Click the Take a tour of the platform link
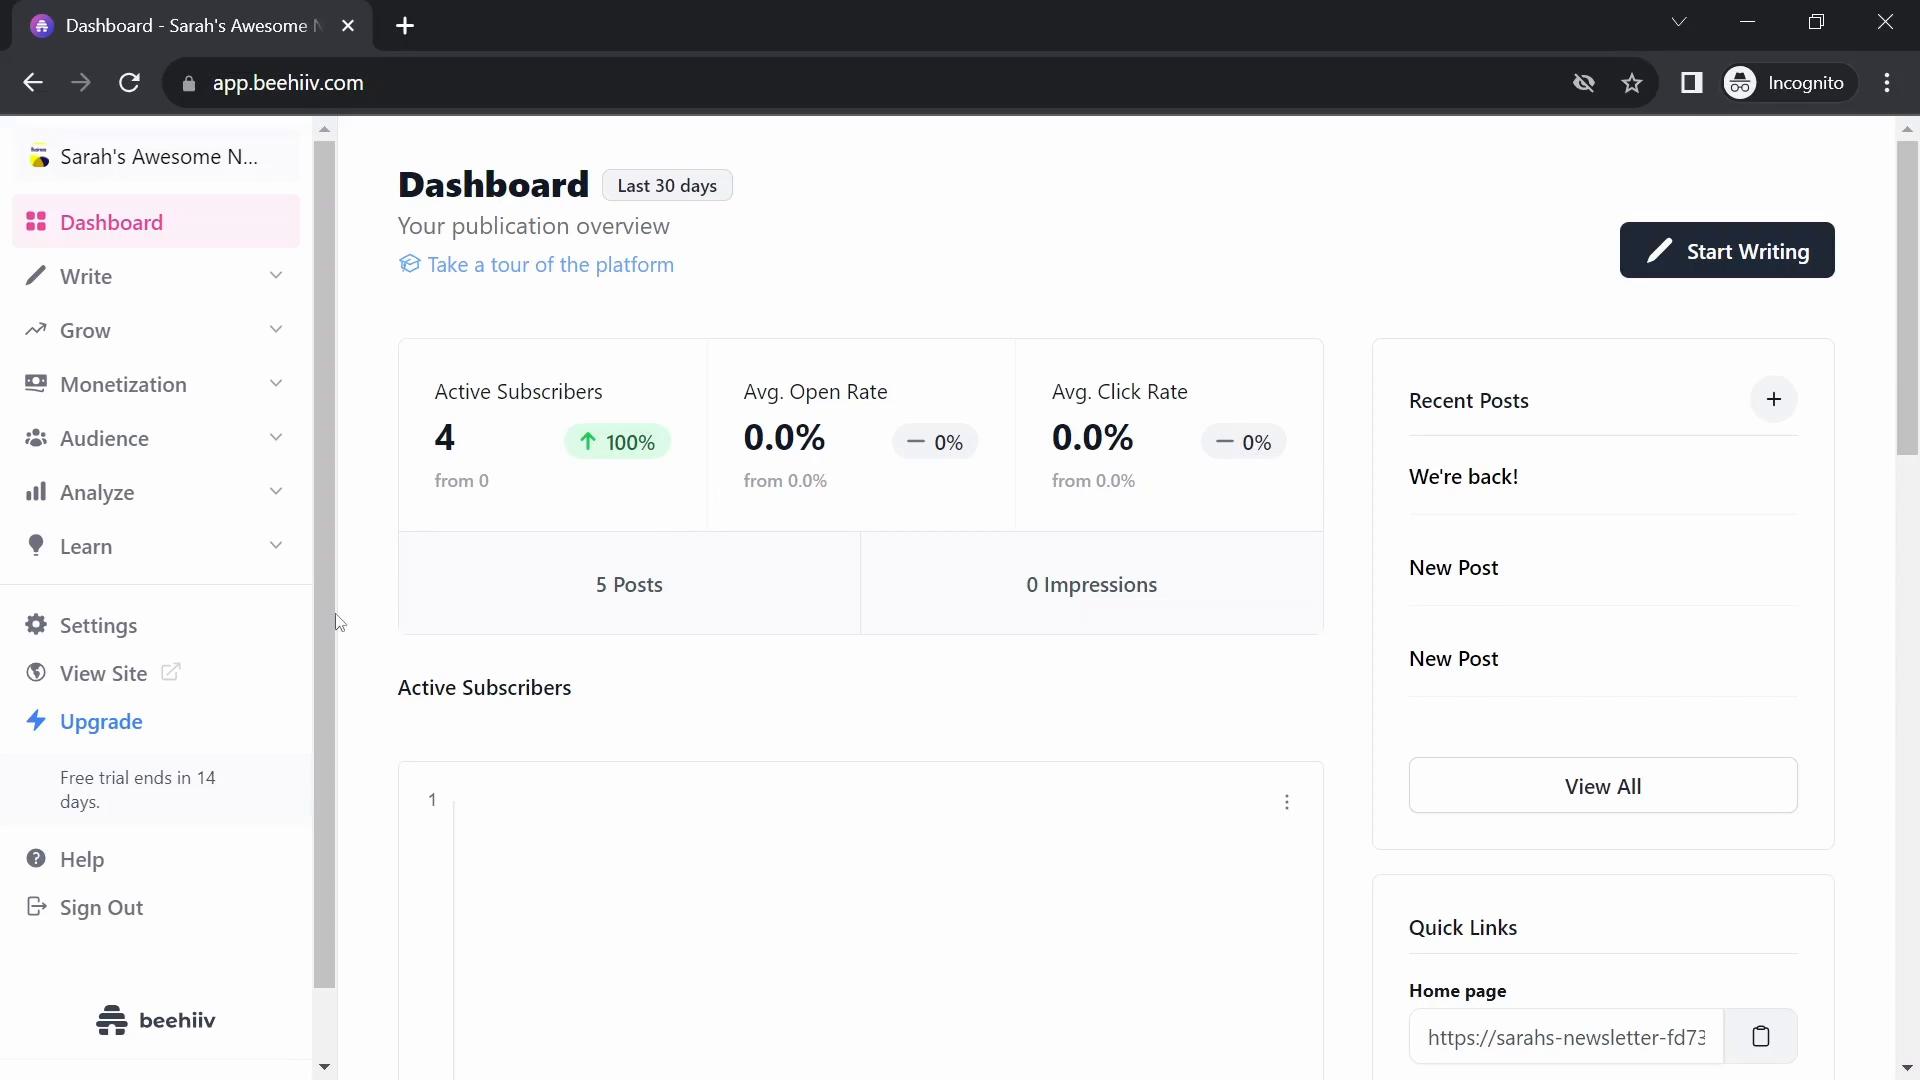The image size is (1920, 1080). point(549,264)
